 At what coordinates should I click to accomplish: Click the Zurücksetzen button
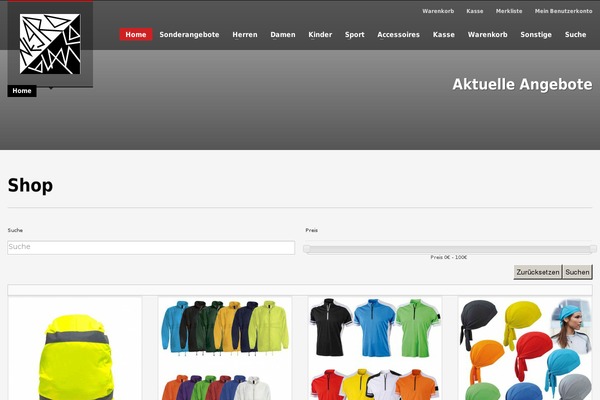(x=538, y=272)
